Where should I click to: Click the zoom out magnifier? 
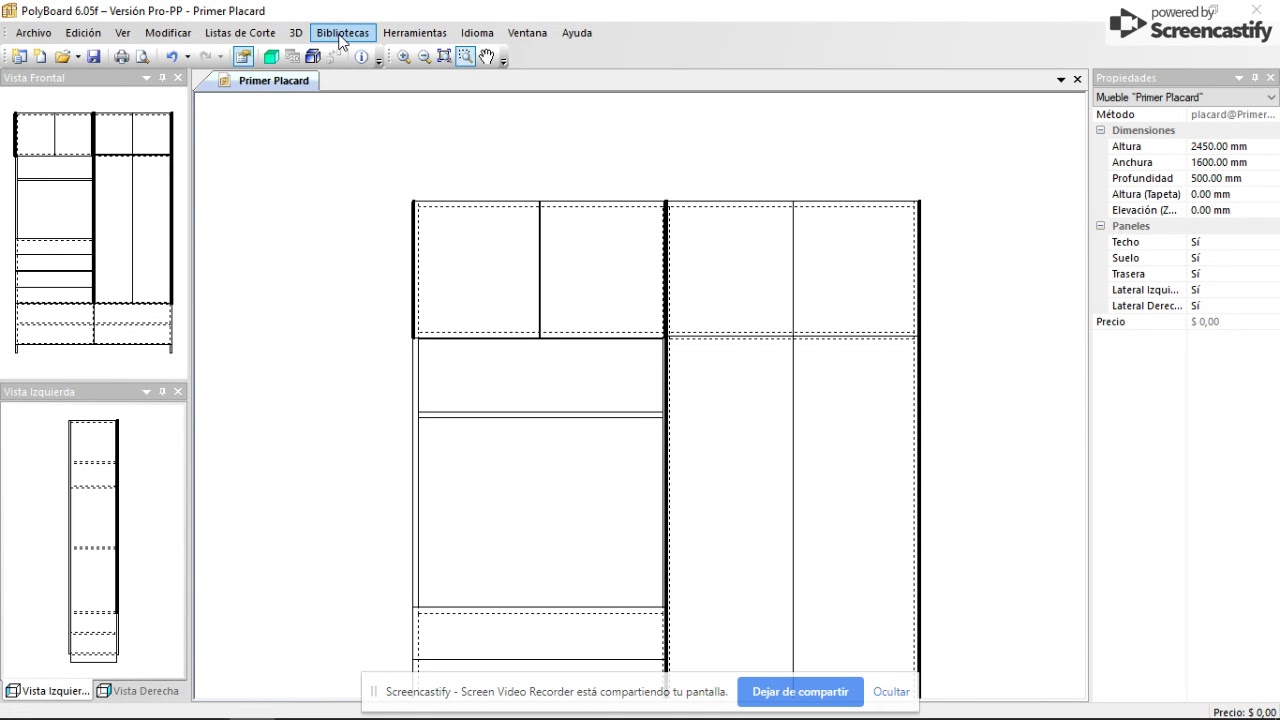click(425, 57)
